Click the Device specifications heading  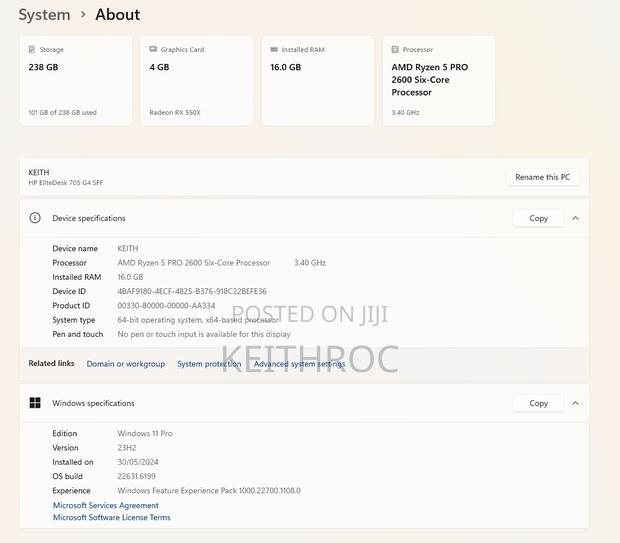[89, 218]
